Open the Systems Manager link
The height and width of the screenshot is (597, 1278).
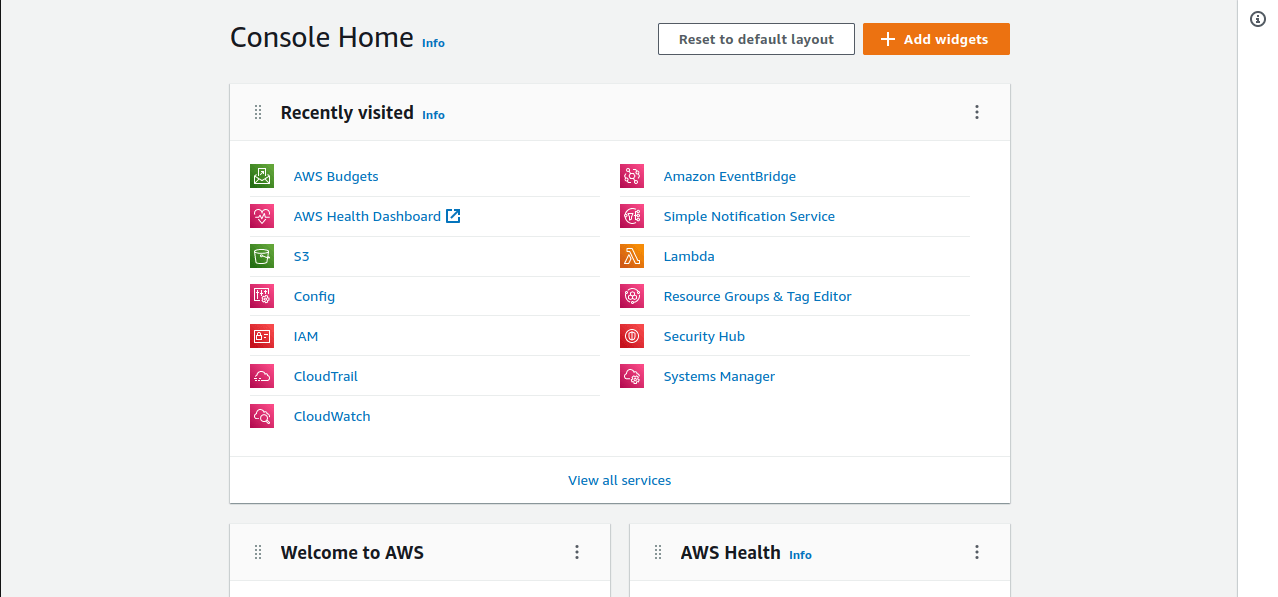719,376
